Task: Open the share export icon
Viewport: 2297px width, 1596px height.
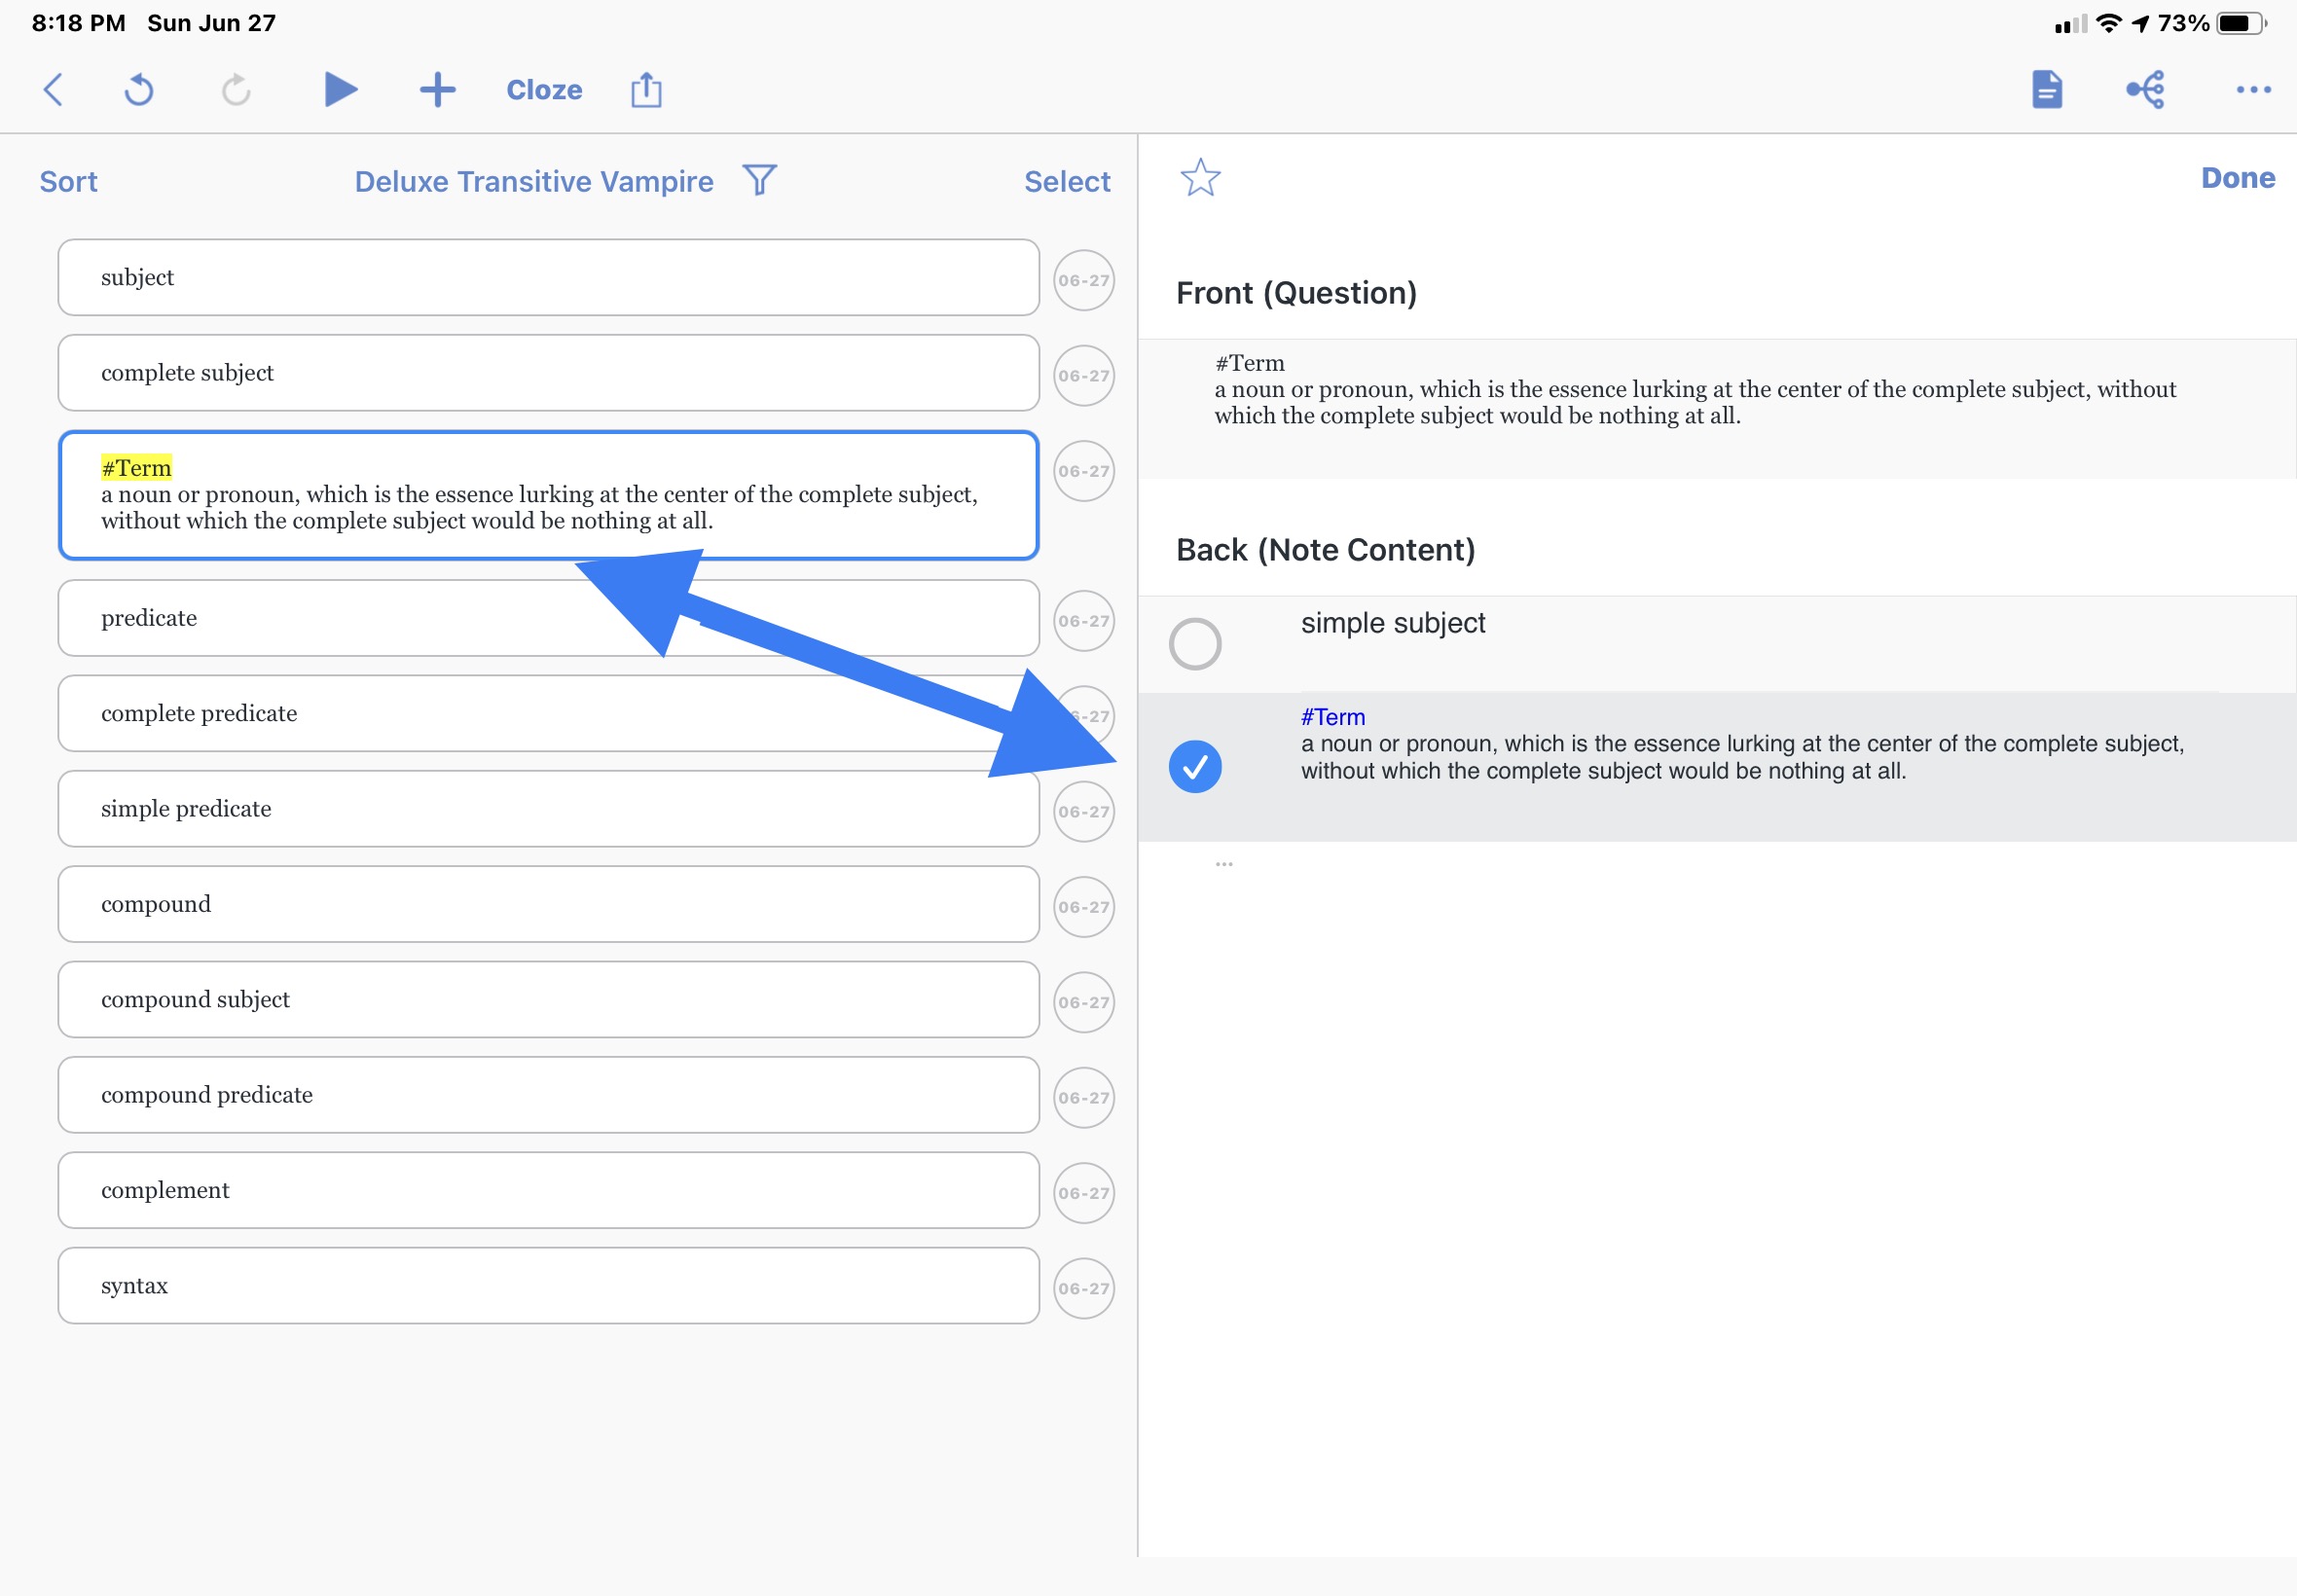Action: tap(646, 90)
